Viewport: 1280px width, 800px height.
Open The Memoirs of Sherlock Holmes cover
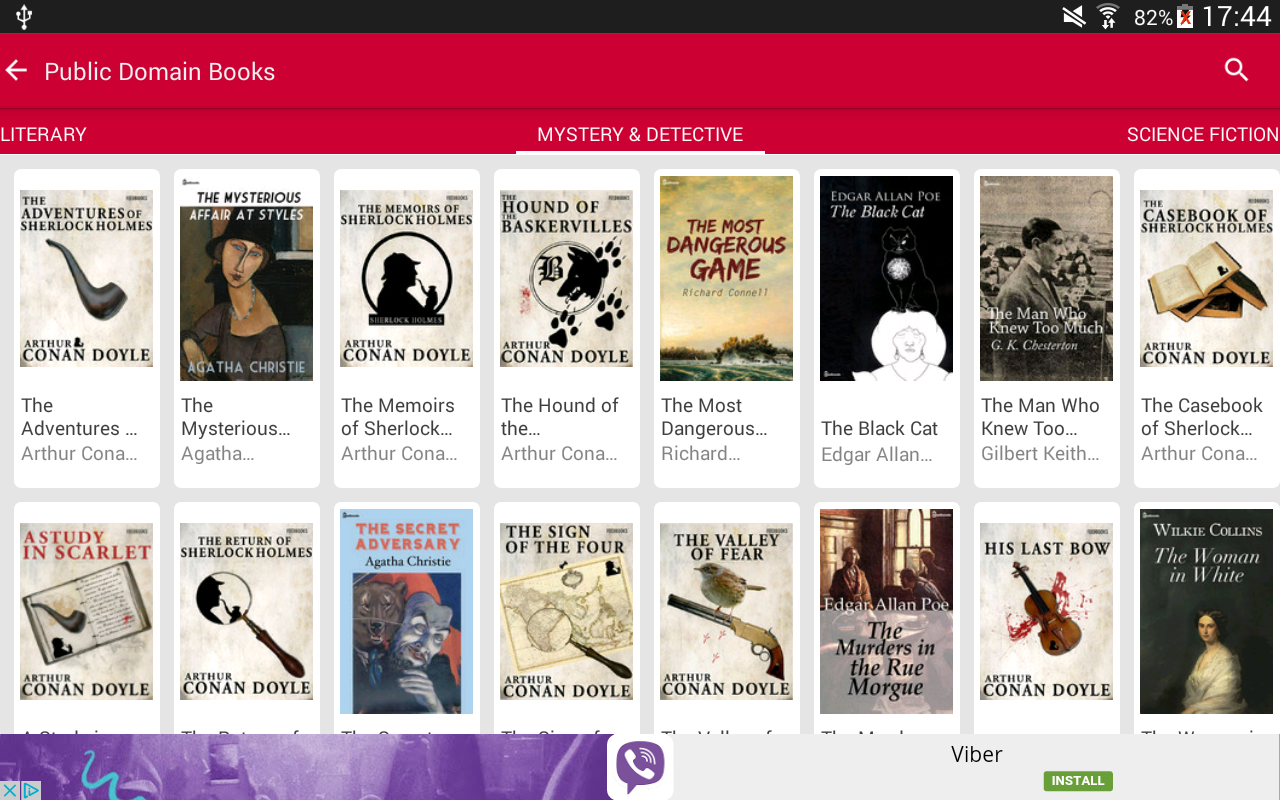407,279
